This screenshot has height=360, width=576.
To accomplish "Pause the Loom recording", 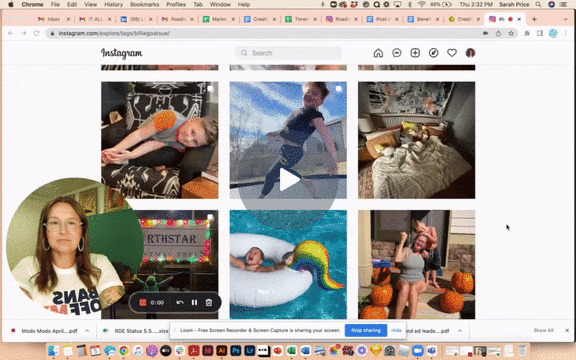I will point(194,302).
